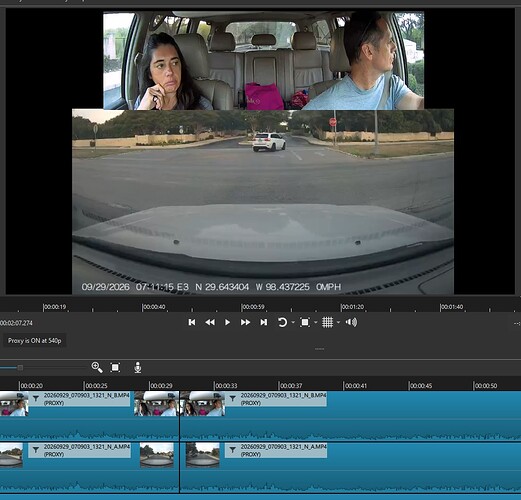Screen dimensions: 521x500
Task: Click timeline ruler at 00:00:45
Action: [421, 386]
